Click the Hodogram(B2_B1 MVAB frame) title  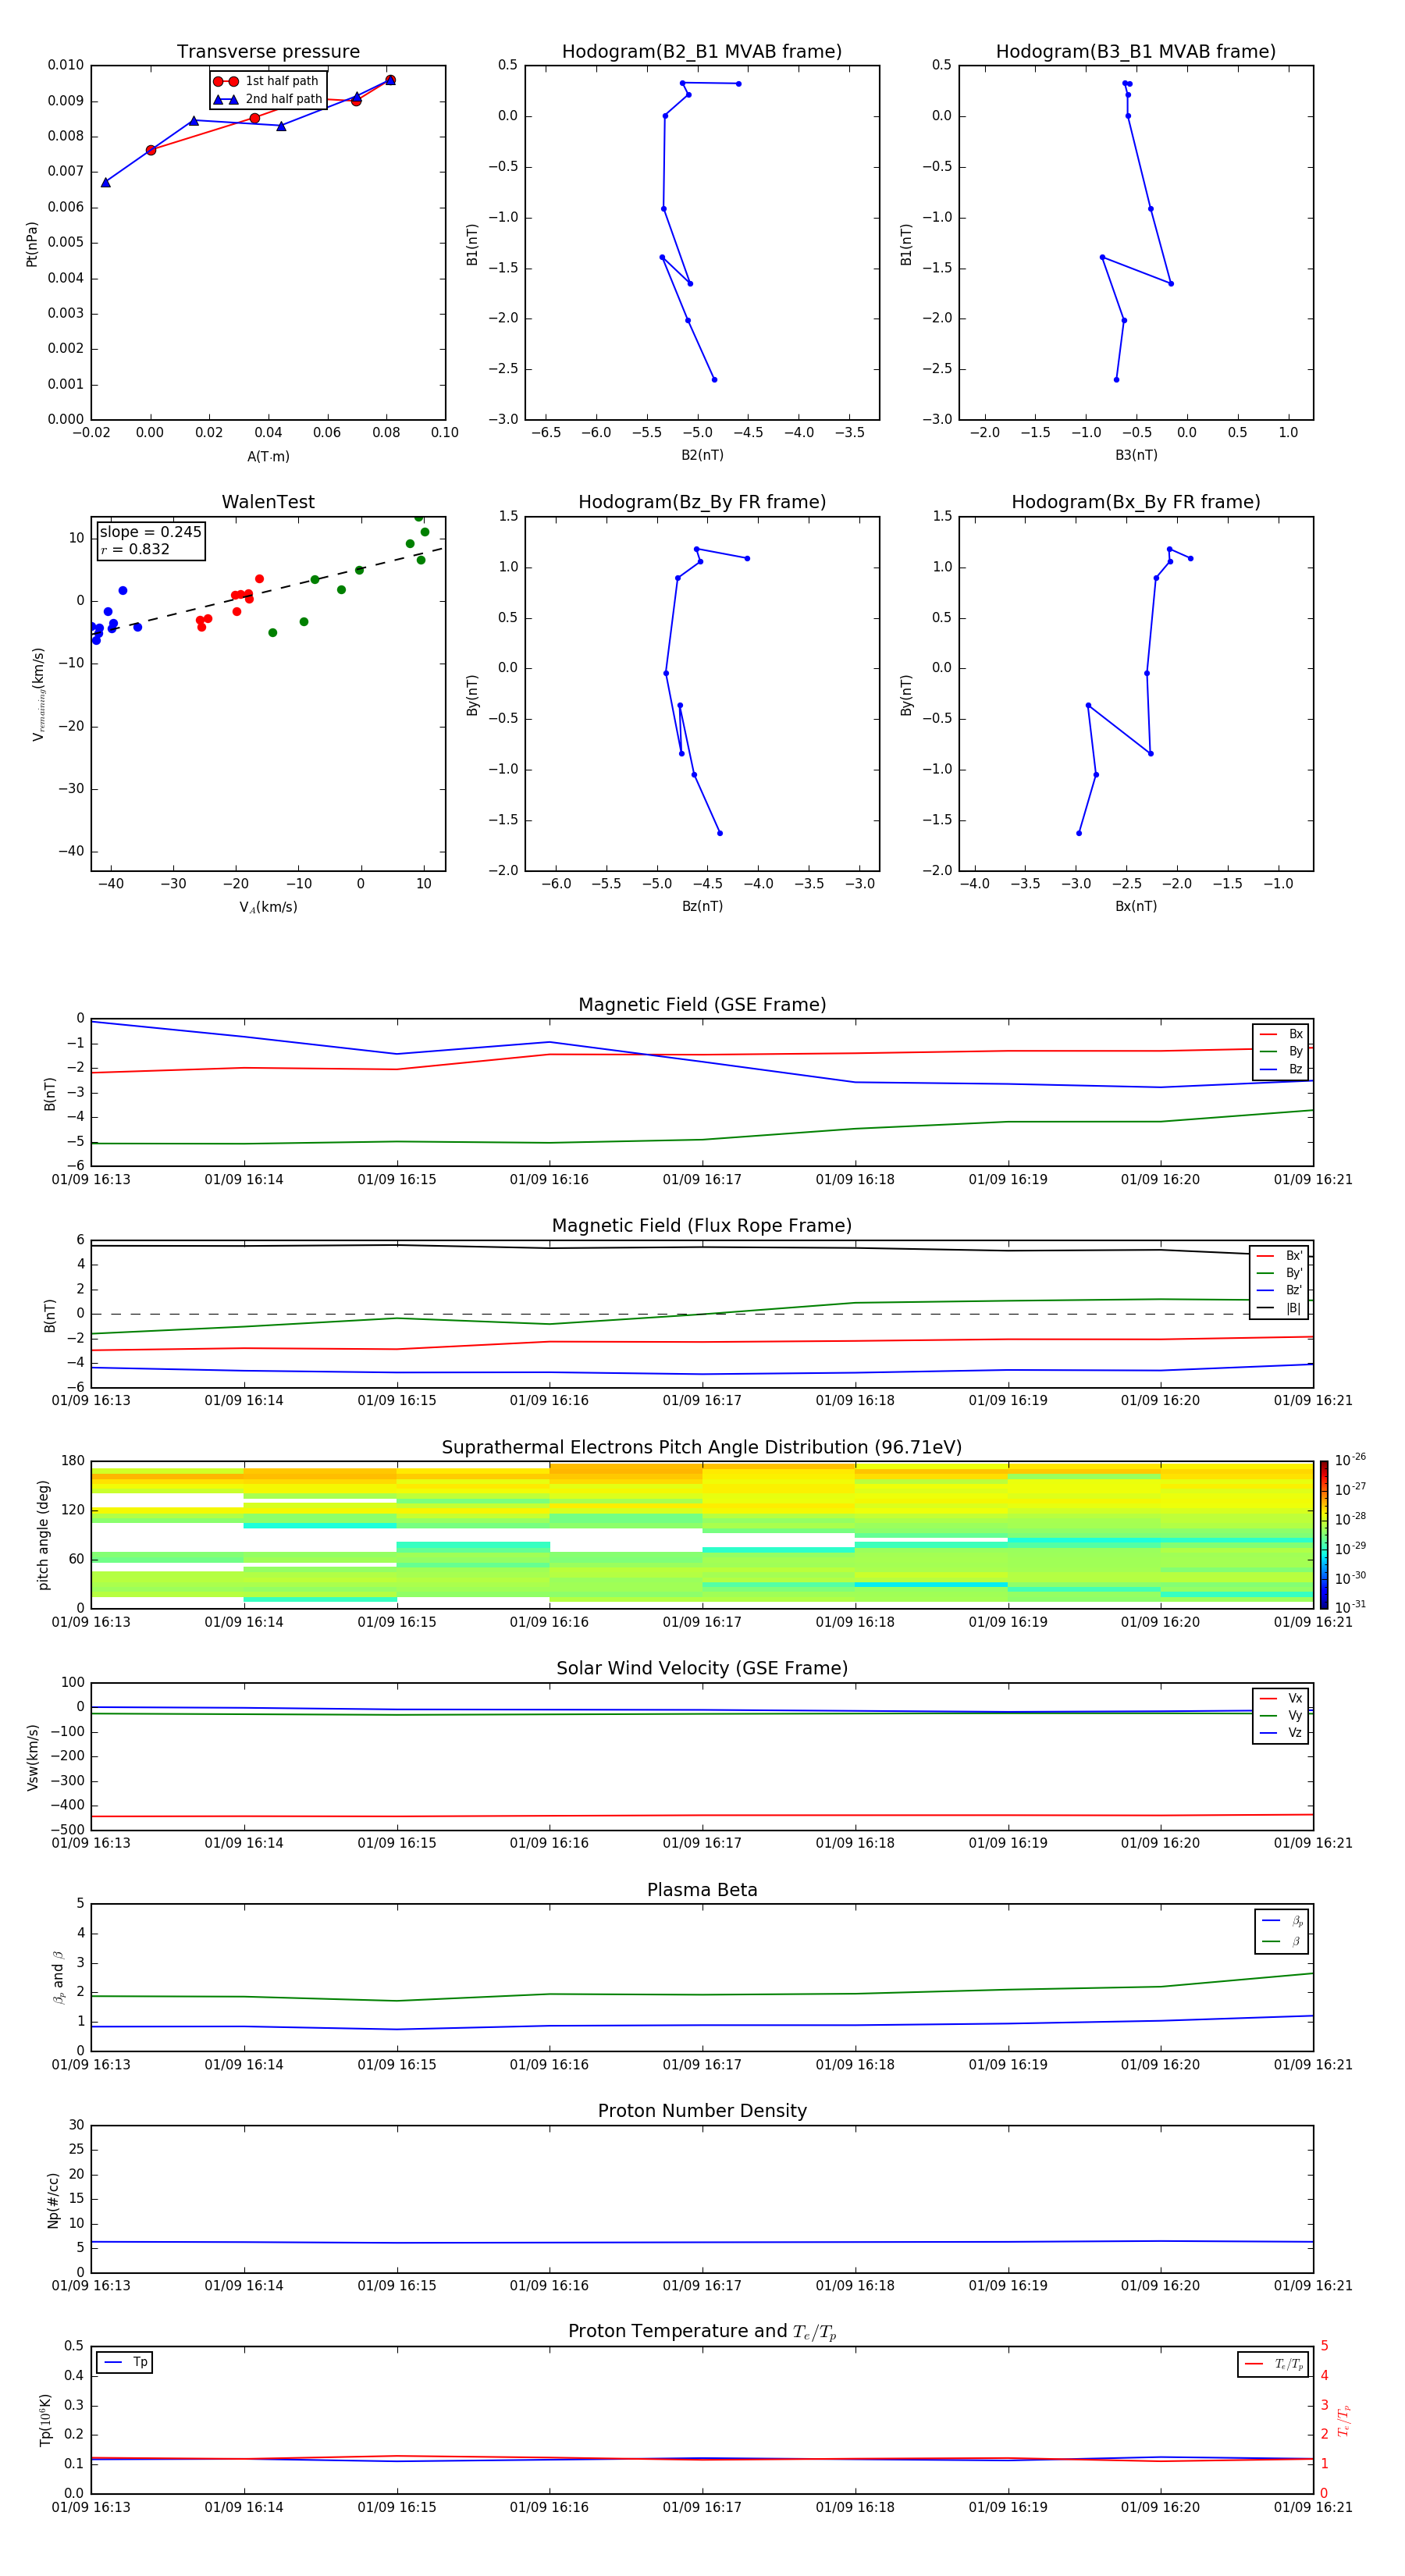(701, 52)
